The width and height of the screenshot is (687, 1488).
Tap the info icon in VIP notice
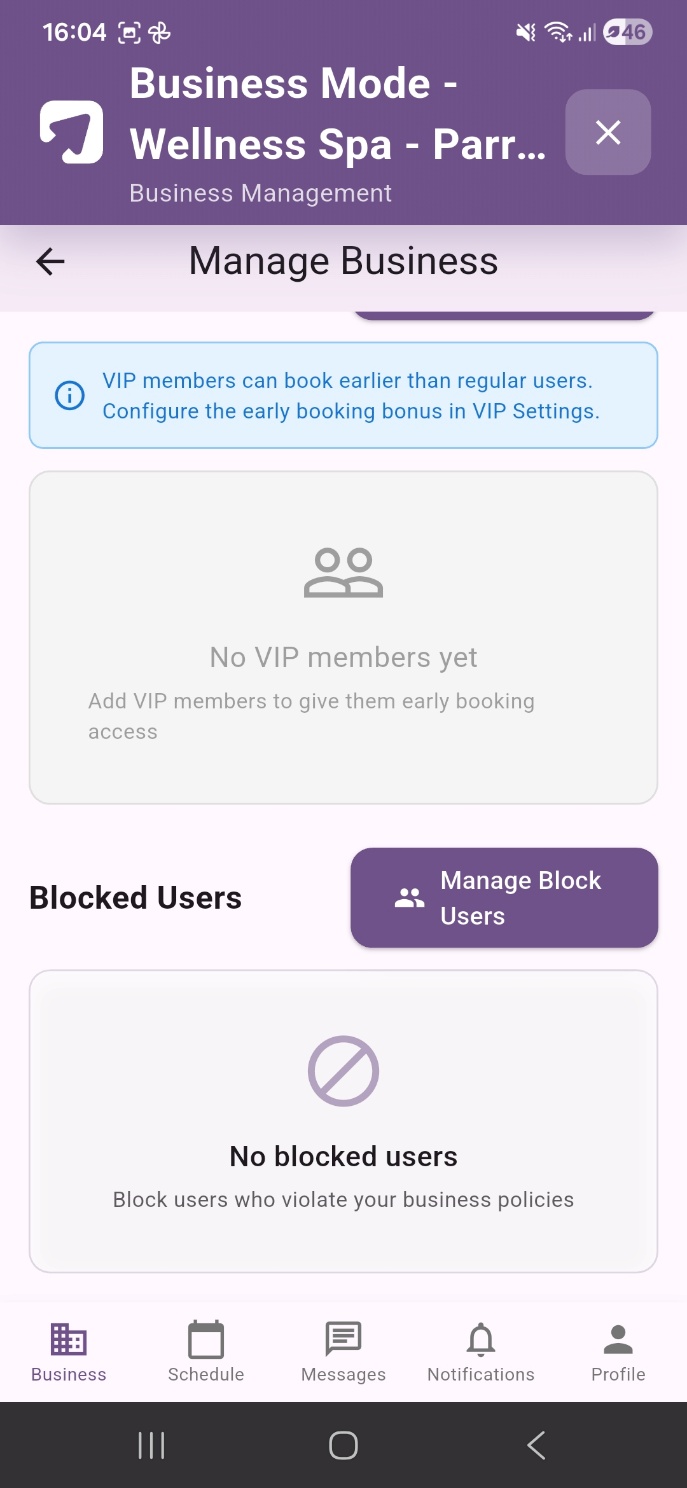[69, 396]
